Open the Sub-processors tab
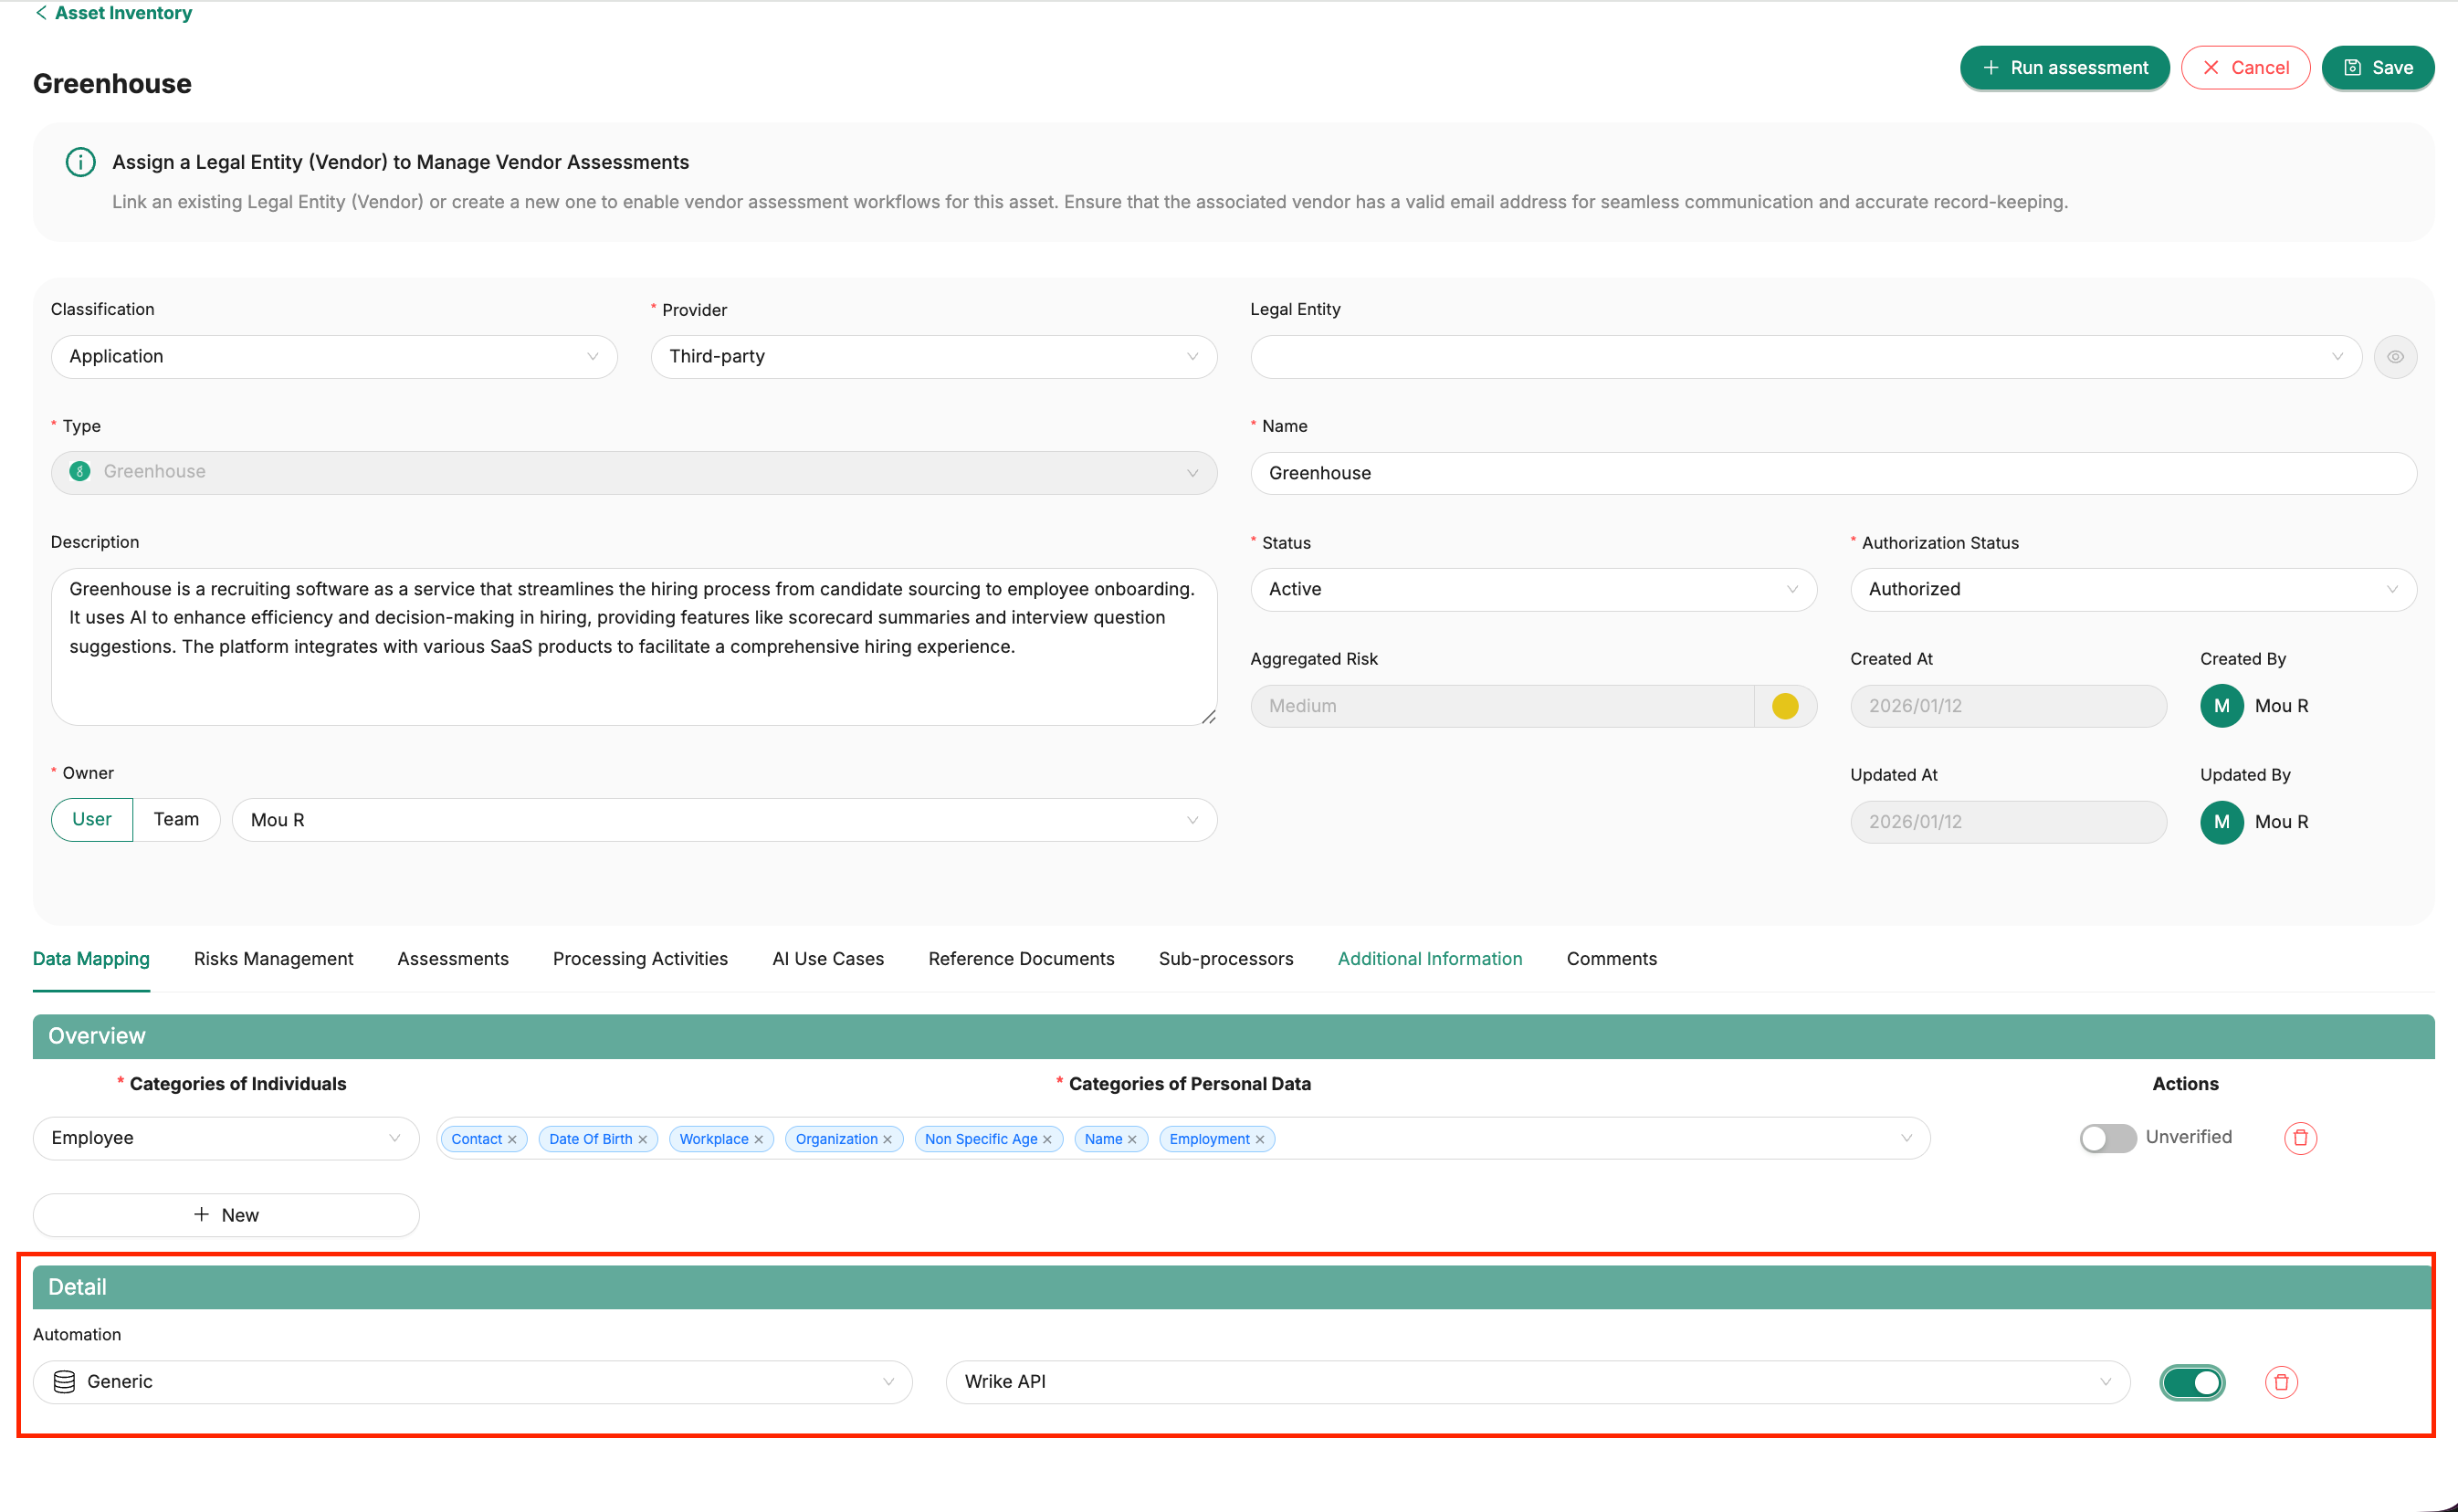 (x=1225, y=959)
